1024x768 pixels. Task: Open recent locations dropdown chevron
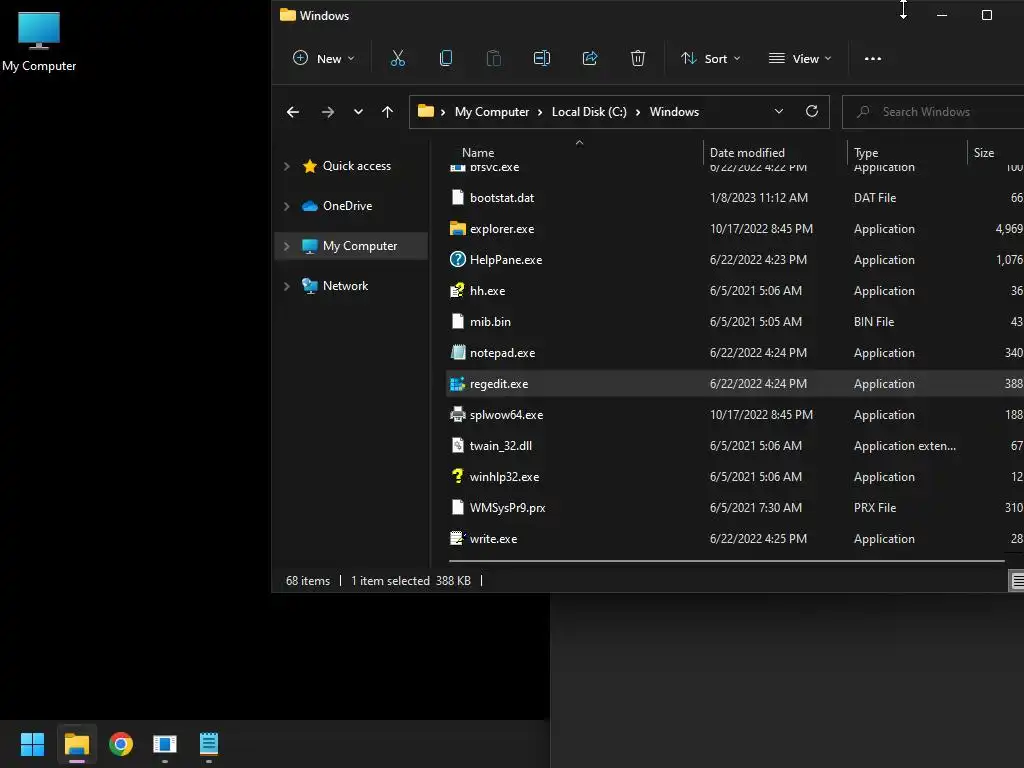click(358, 112)
